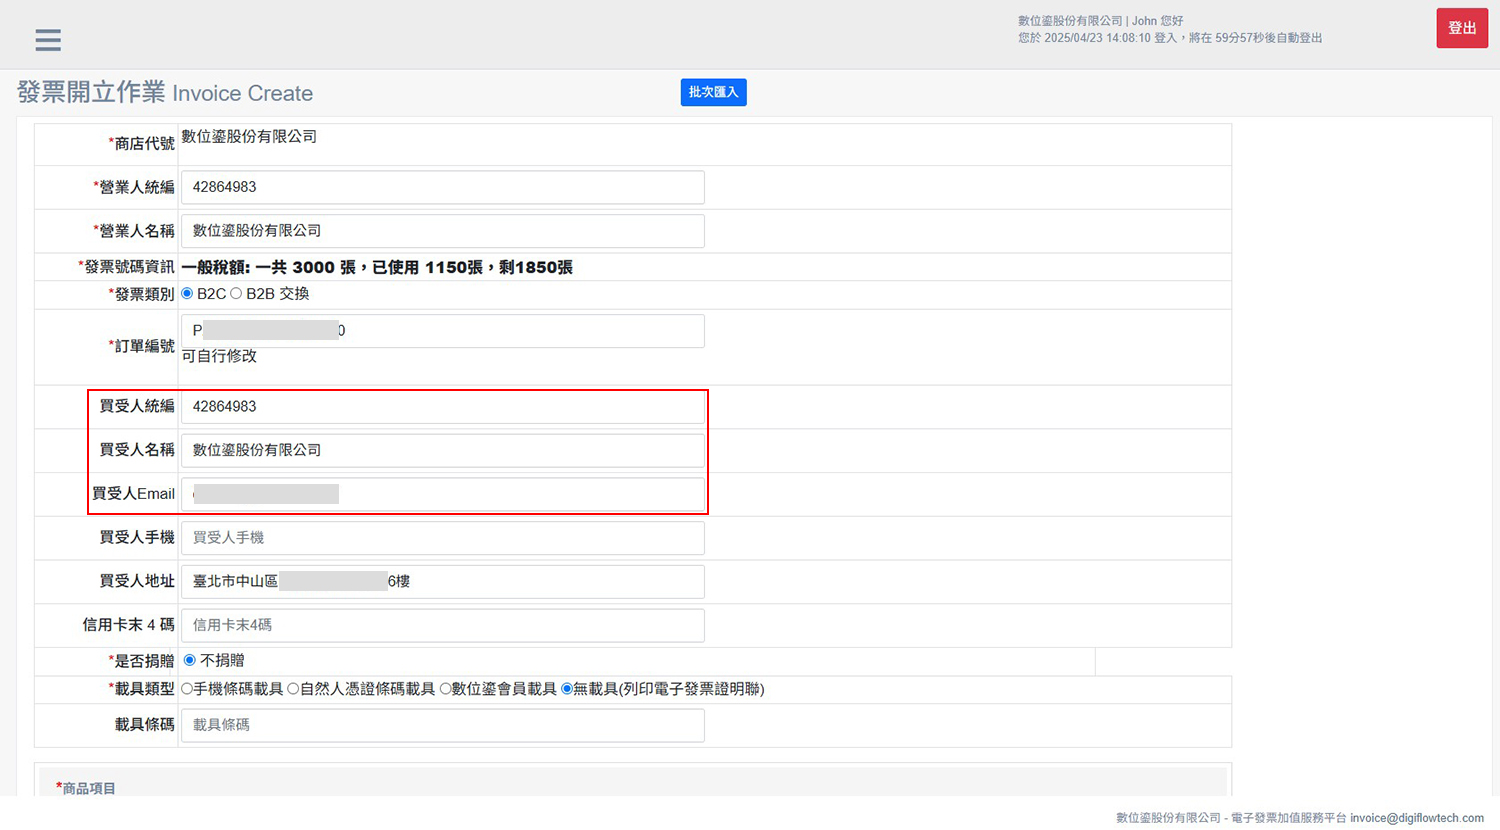This screenshot has width=1500, height=830.
Task: Focus the 買受人手機 phone field
Action: (442, 538)
